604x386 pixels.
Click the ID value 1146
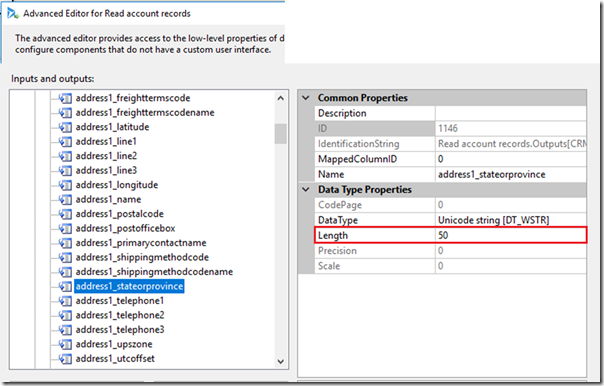pyautogui.click(x=448, y=129)
